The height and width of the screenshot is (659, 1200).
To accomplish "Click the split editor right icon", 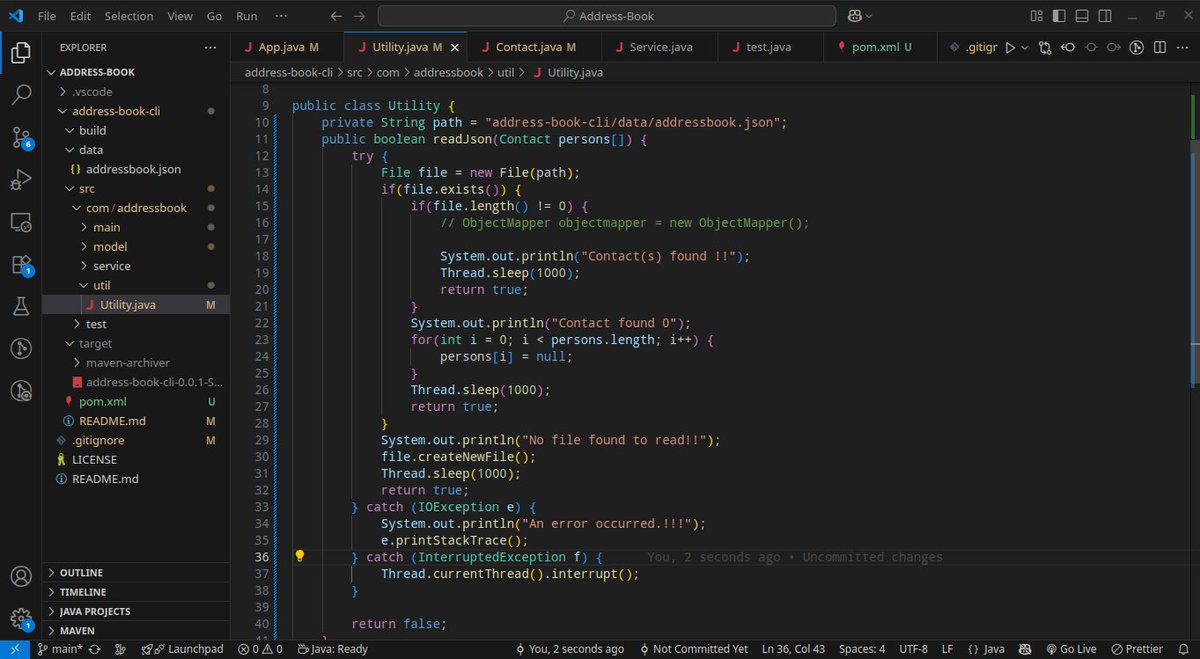I will pyautogui.click(x=1159, y=47).
